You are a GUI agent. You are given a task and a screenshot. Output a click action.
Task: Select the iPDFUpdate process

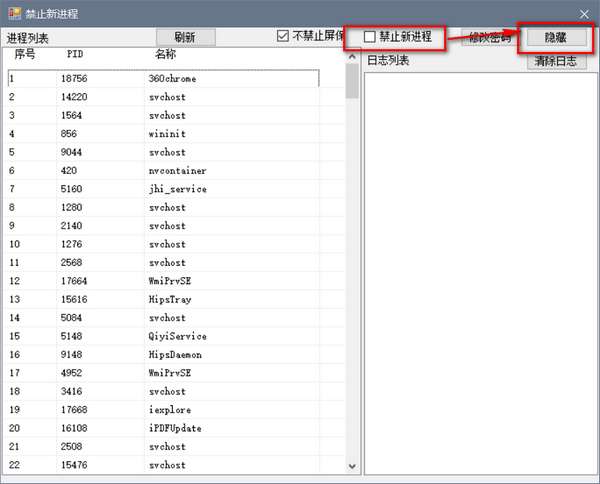[x=163, y=428]
